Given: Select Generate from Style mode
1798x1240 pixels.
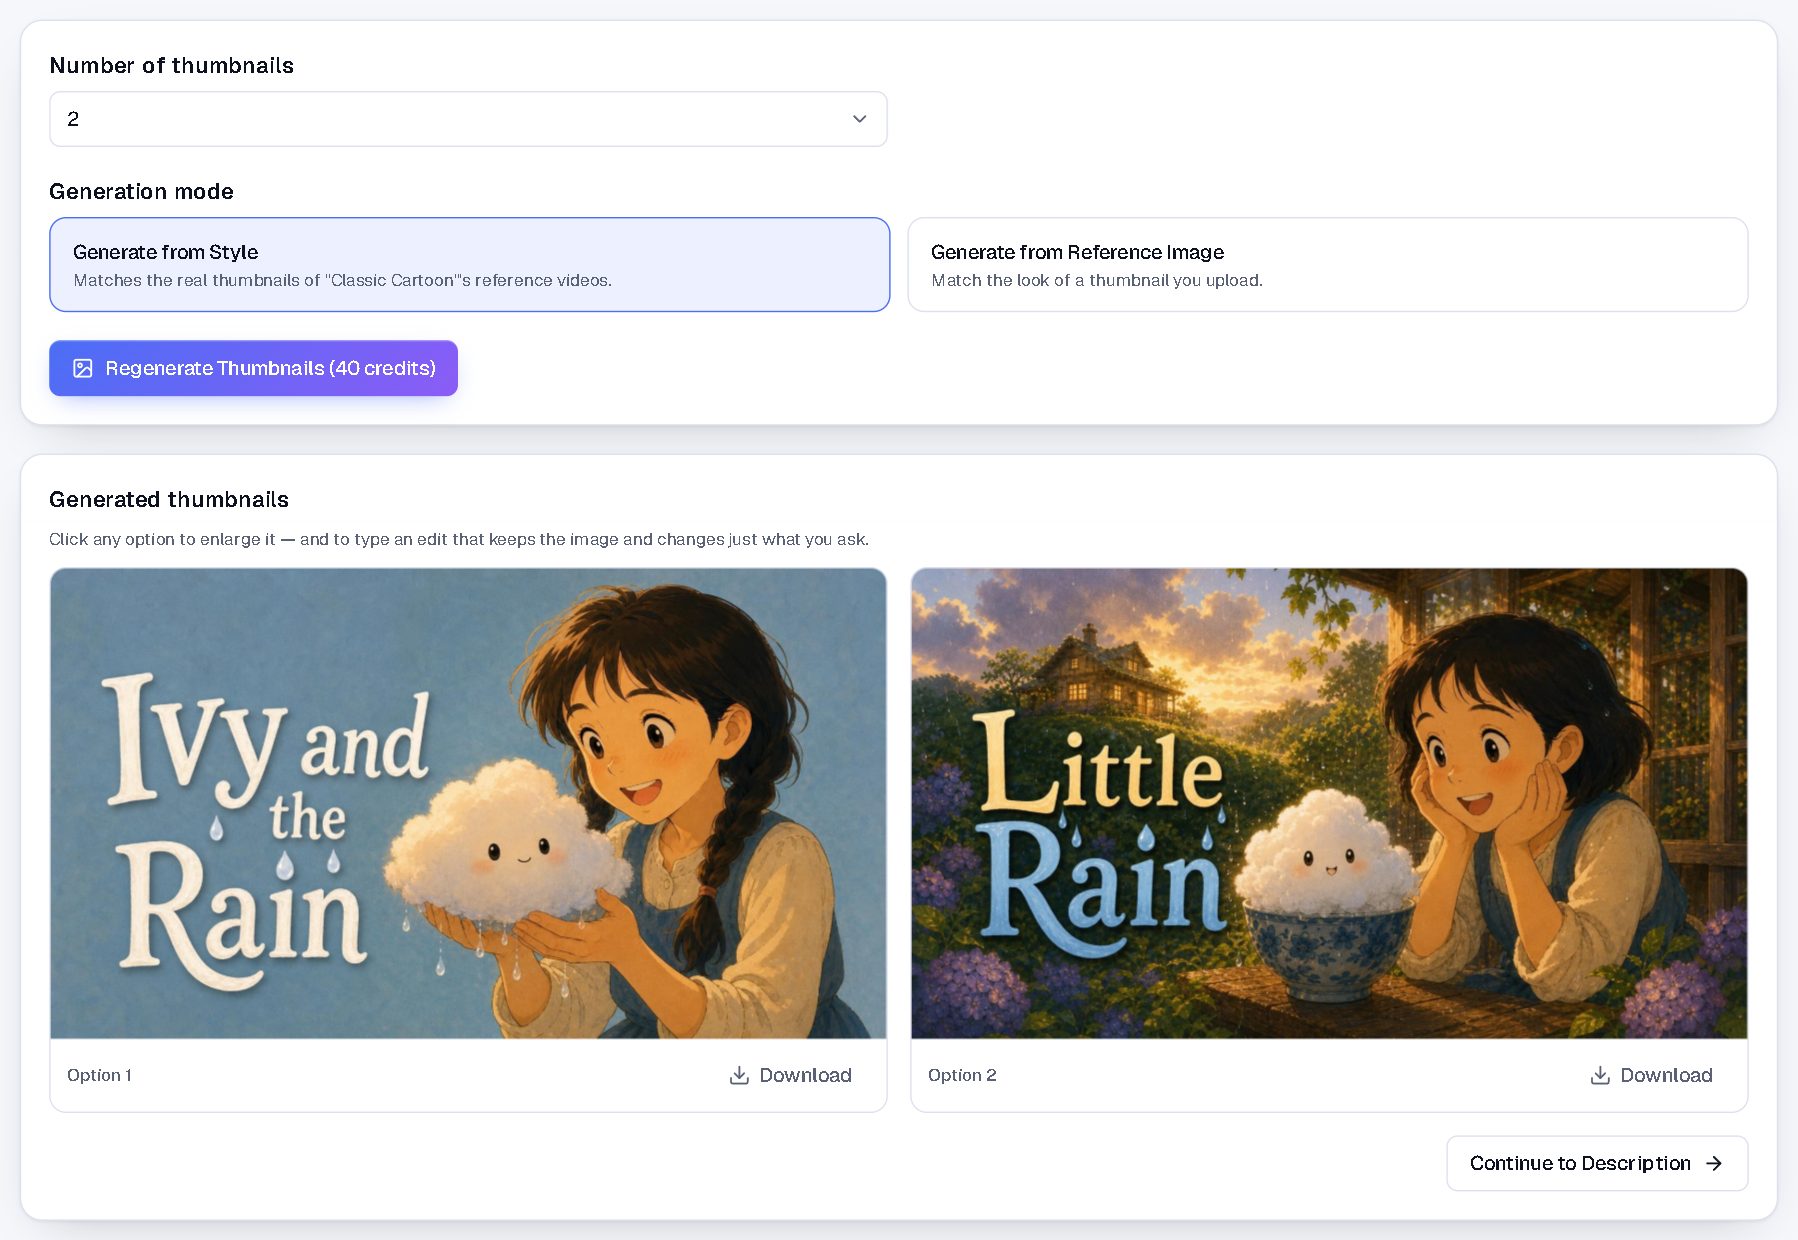Looking at the screenshot, I should pos(469,265).
